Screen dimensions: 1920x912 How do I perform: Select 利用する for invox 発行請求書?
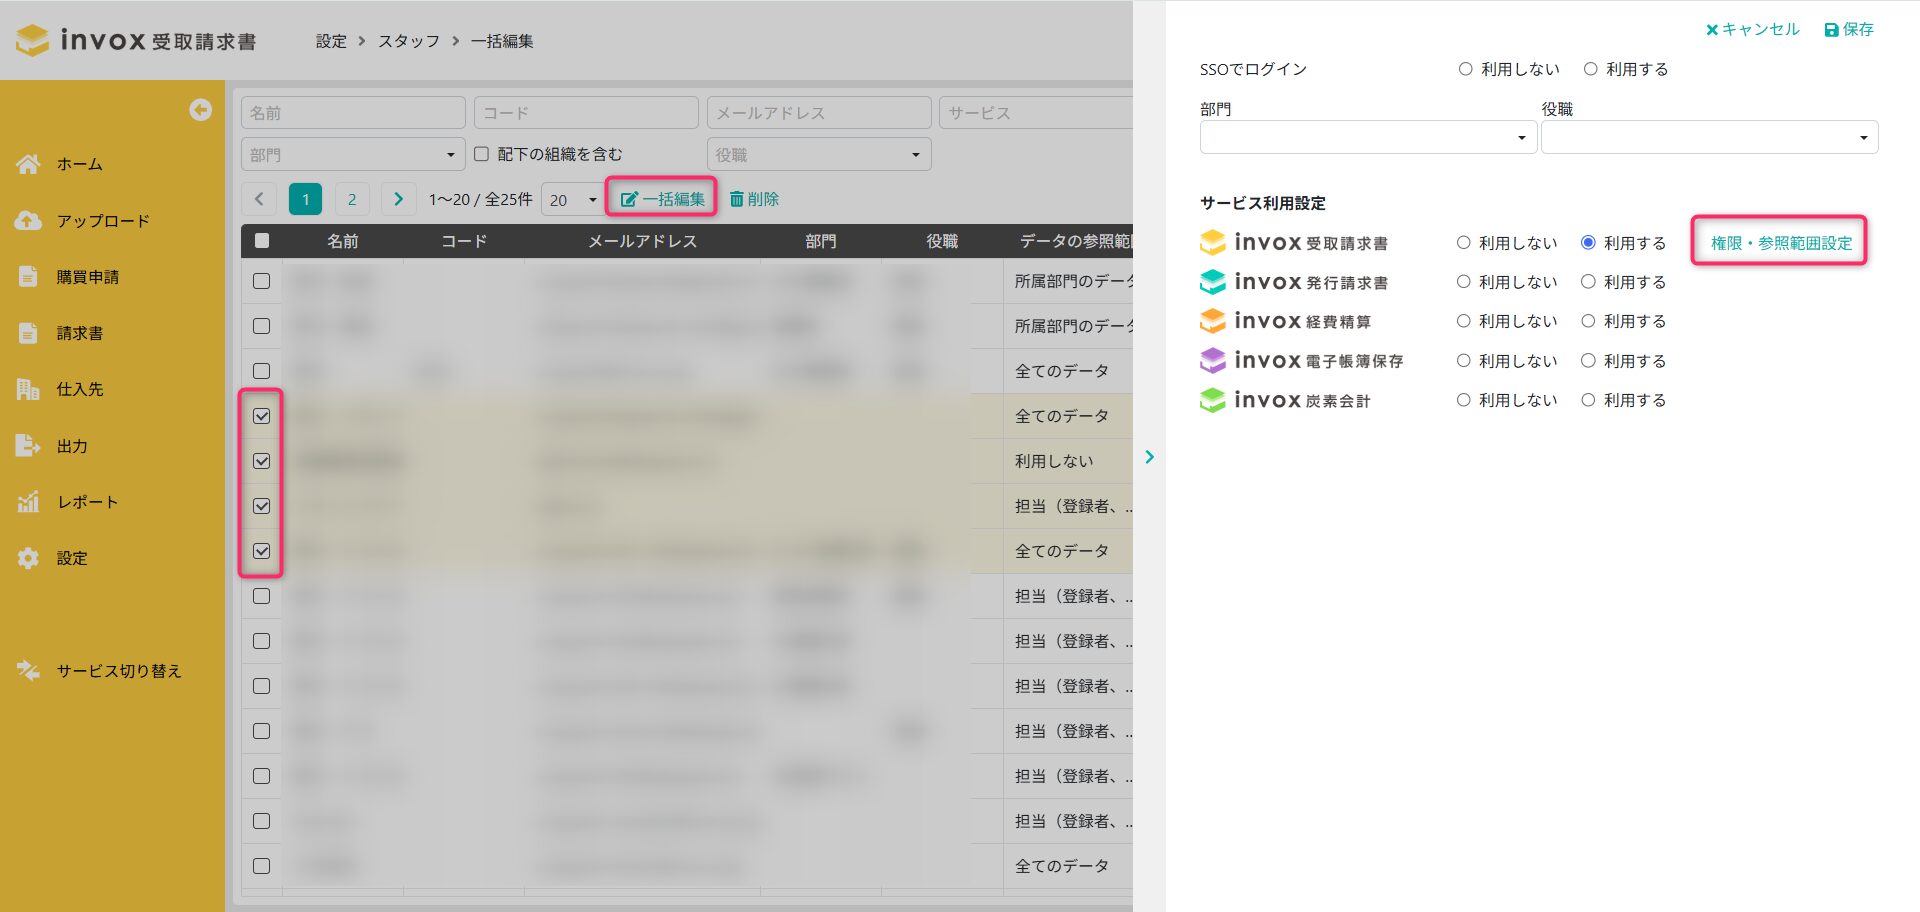point(1588,282)
